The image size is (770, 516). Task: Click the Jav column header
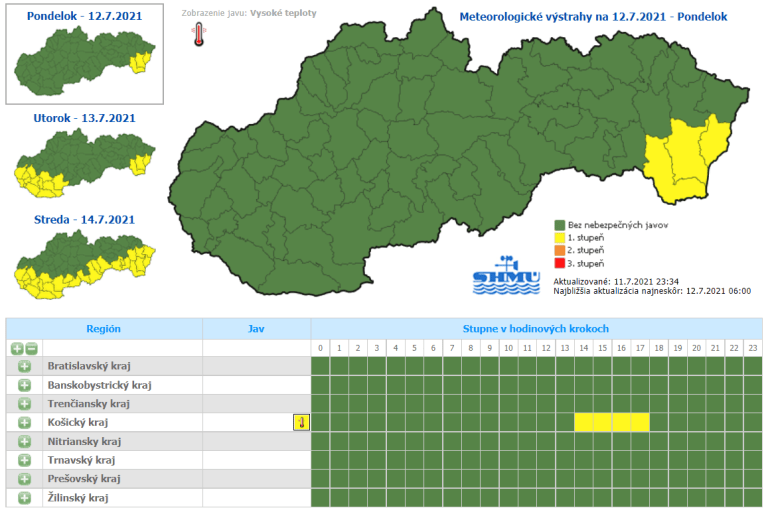click(x=256, y=328)
